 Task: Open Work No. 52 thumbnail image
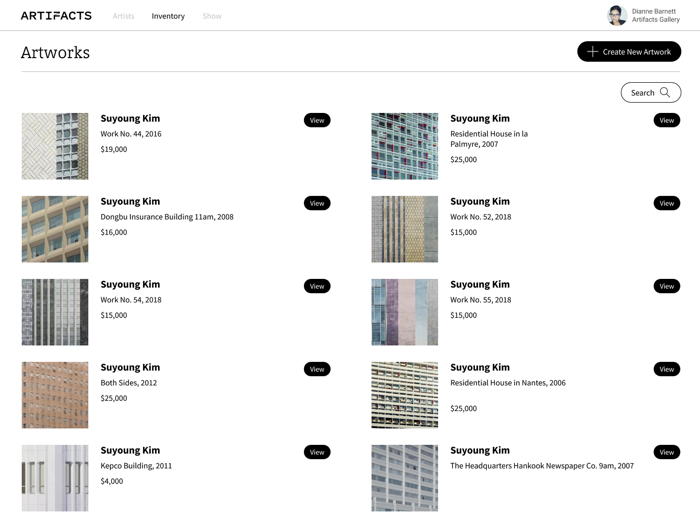[x=404, y=229]
